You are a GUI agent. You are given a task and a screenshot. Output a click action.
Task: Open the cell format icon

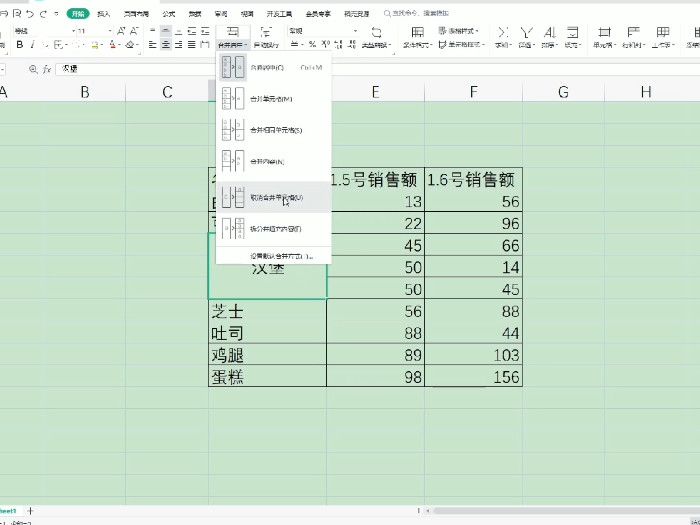coord(604,32)
